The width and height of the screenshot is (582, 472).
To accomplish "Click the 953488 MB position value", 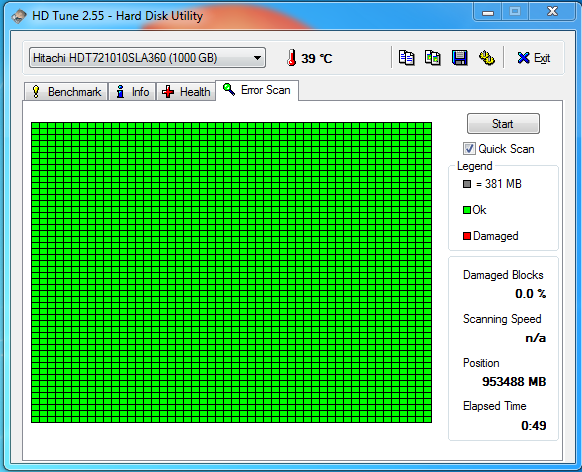I will point(514,381).
